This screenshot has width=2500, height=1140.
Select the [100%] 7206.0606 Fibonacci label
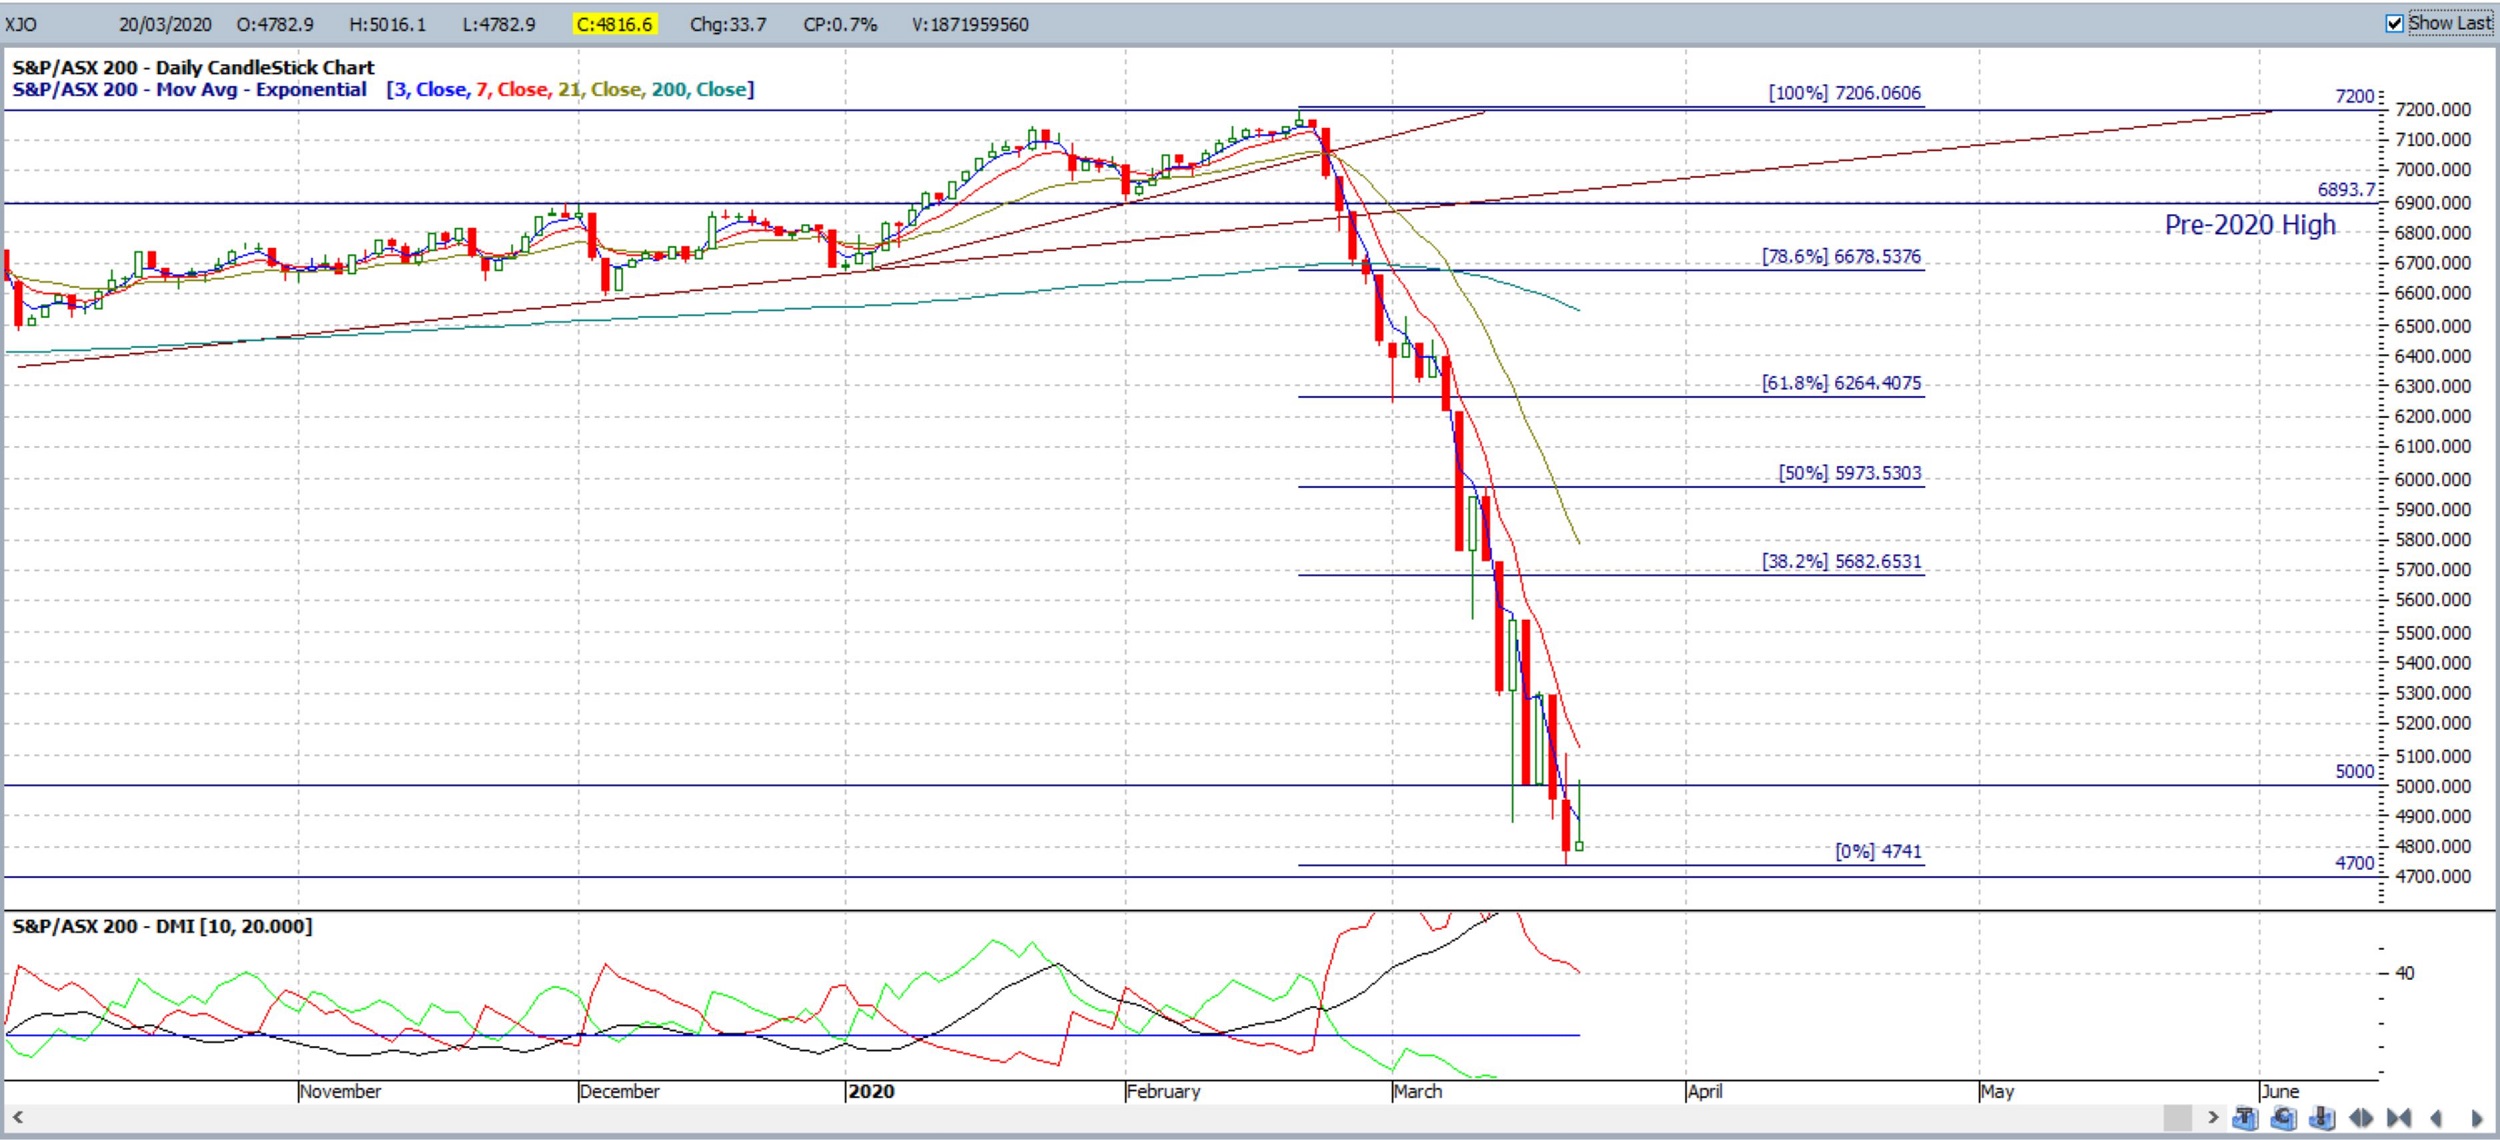(x=1844, y=93)
